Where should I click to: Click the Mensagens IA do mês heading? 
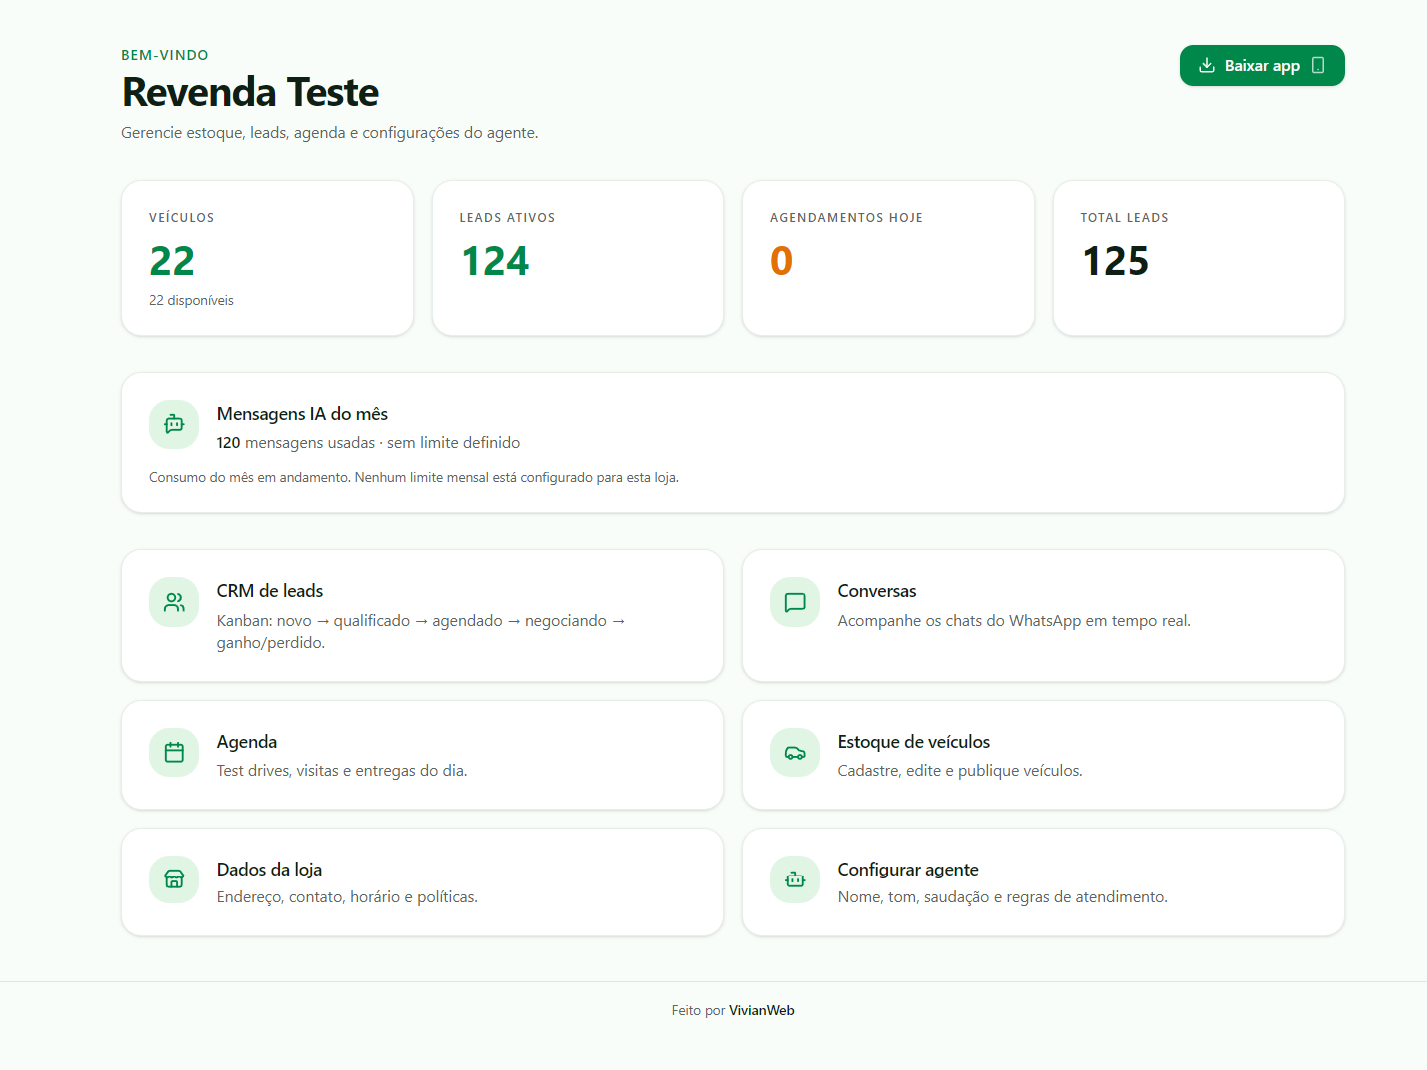pyautogui.click(x=302, y=414)
